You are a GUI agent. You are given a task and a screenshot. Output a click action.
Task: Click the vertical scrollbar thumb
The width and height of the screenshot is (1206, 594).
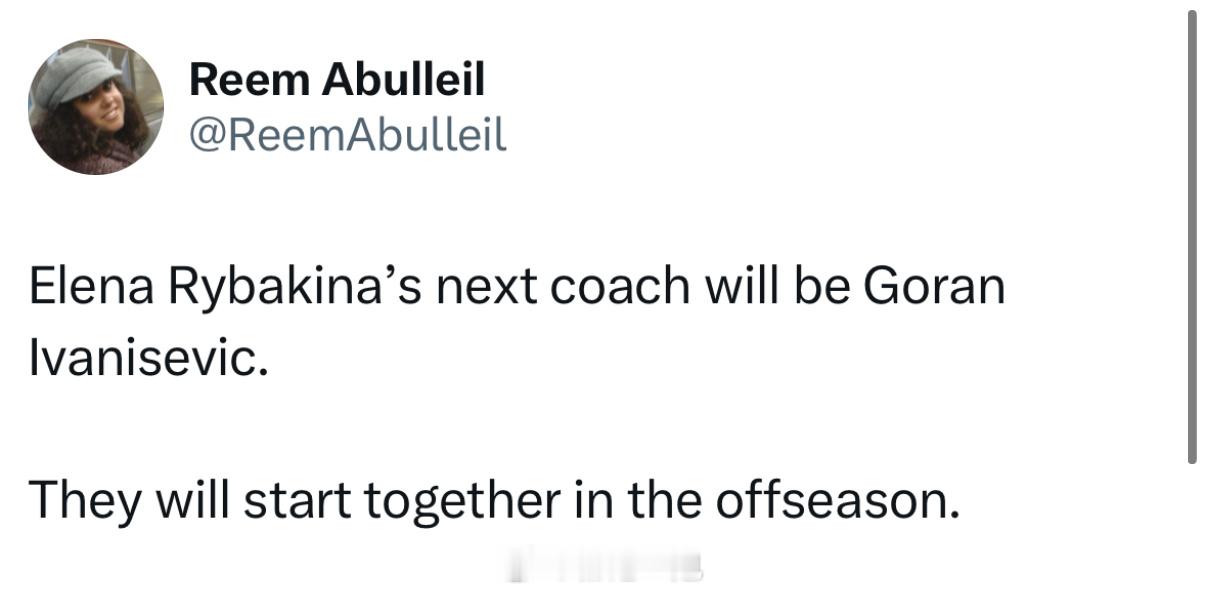click(1191, 237)
